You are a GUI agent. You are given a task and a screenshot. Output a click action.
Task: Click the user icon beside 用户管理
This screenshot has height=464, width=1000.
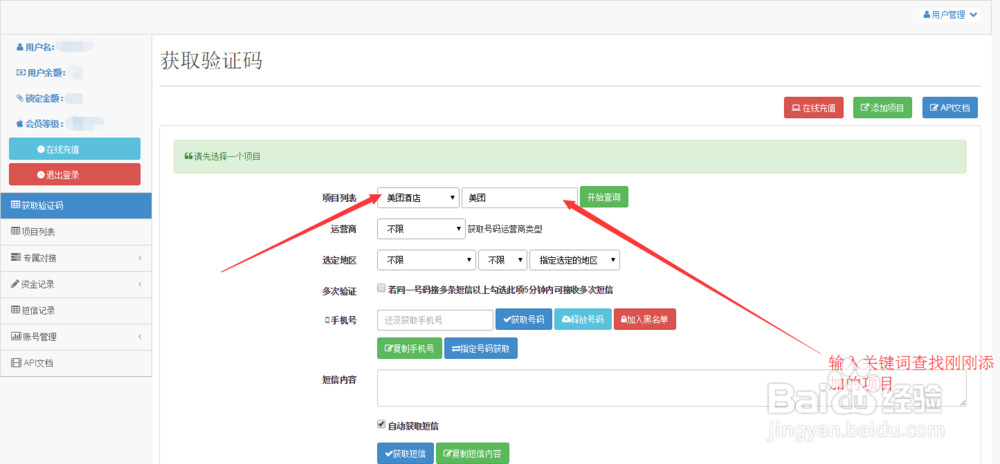[927, 15]
